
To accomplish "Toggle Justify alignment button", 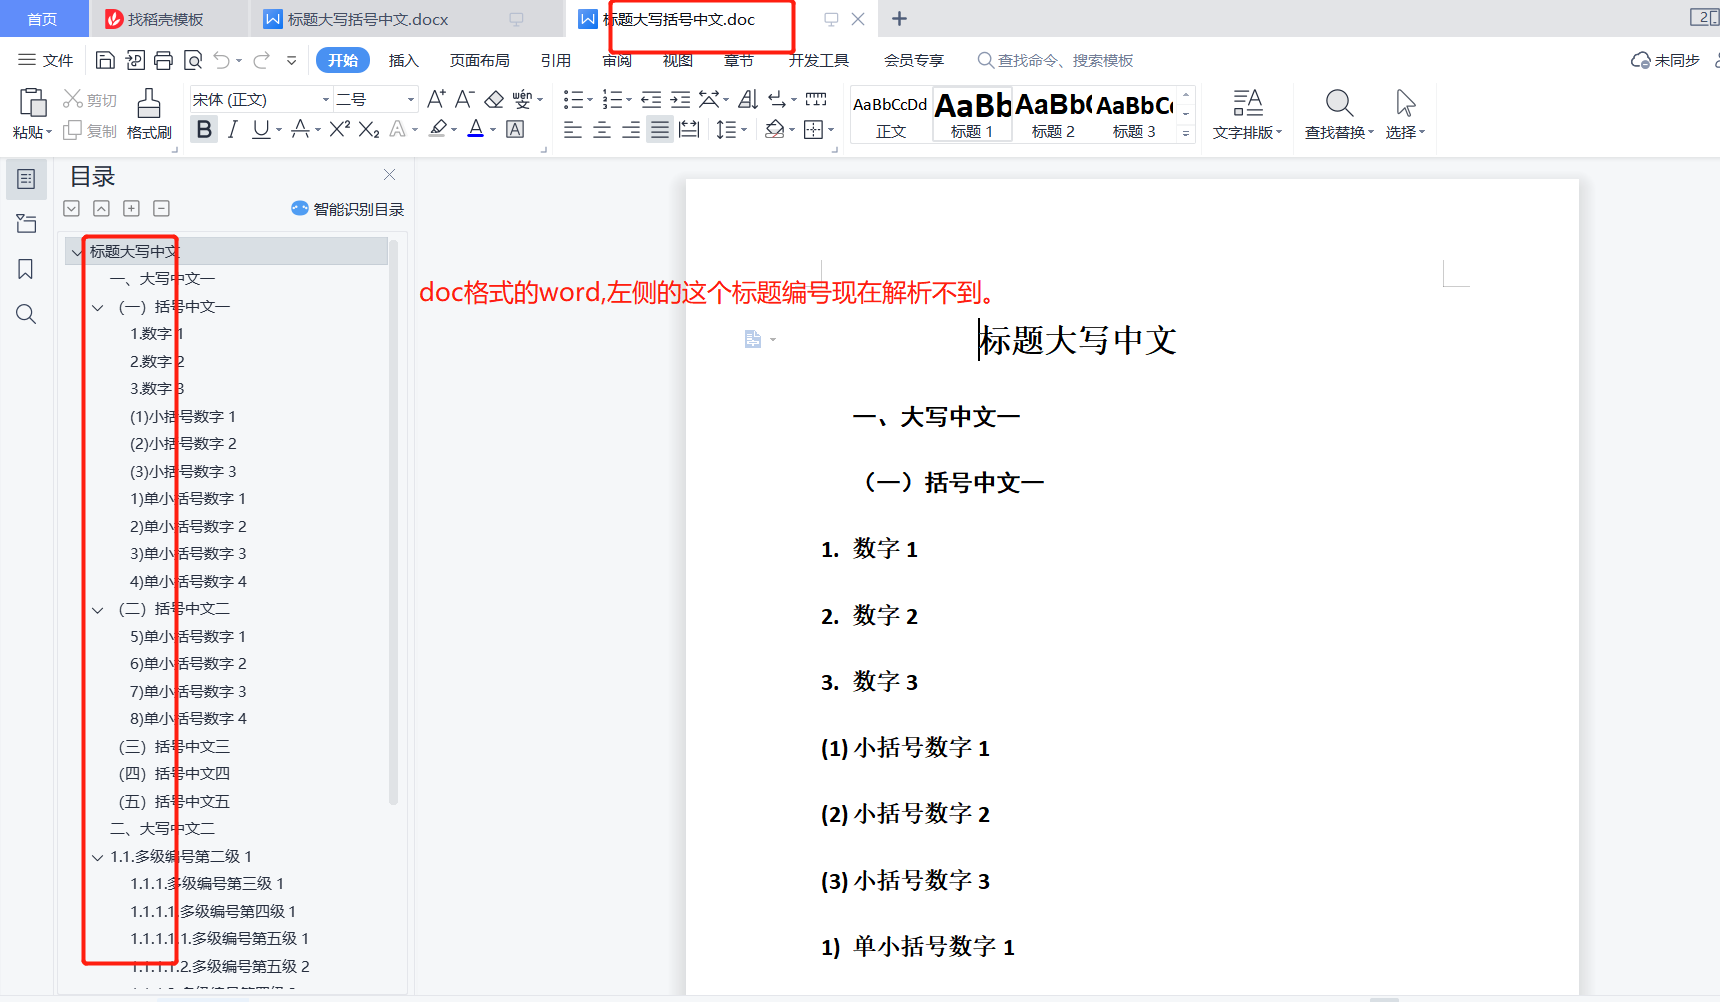I will [660, 129].
